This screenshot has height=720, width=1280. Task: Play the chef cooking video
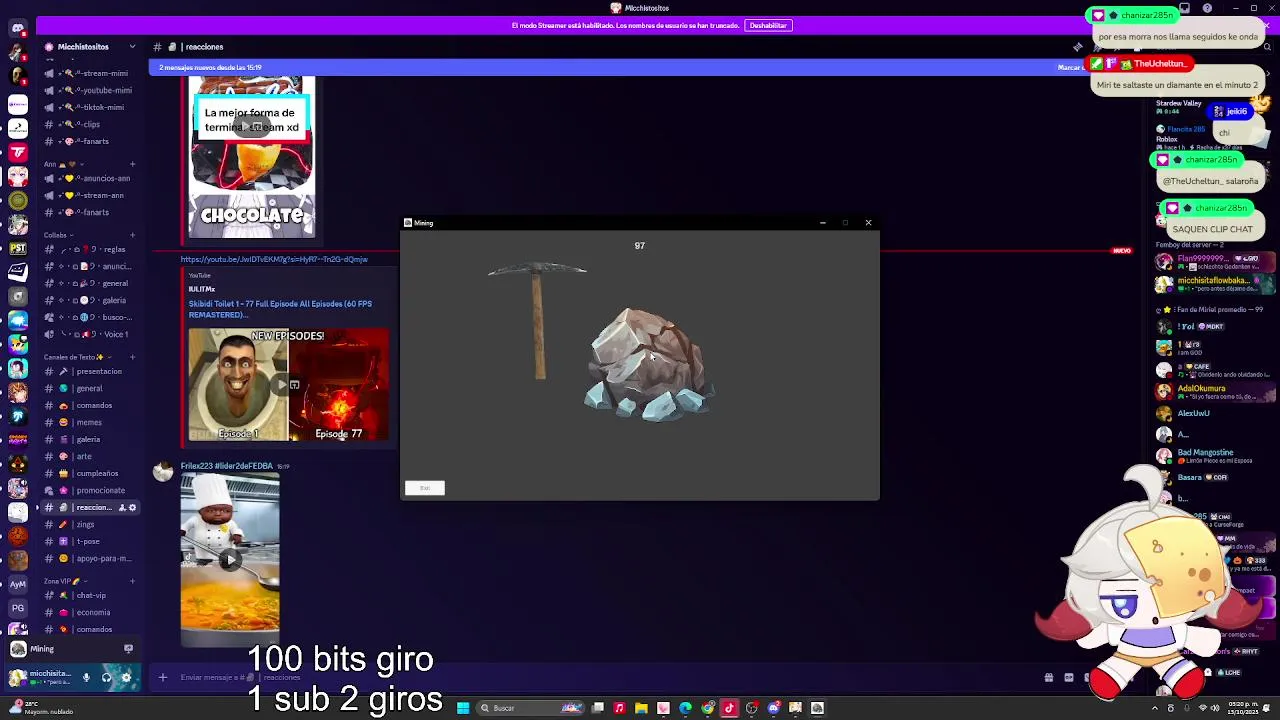[x=230, y=560]
